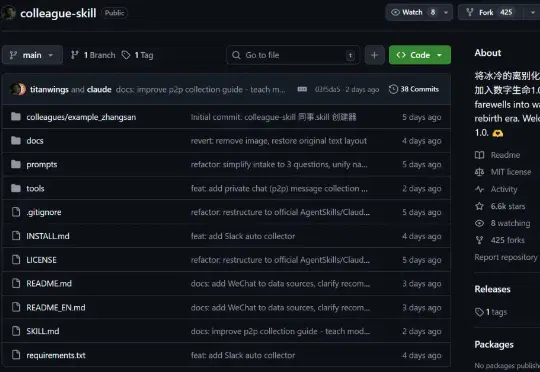This screenshot has width=540, height=372.
Task: Expand the Watch options dropdown arrow
Action: click(x=446, y=13)
